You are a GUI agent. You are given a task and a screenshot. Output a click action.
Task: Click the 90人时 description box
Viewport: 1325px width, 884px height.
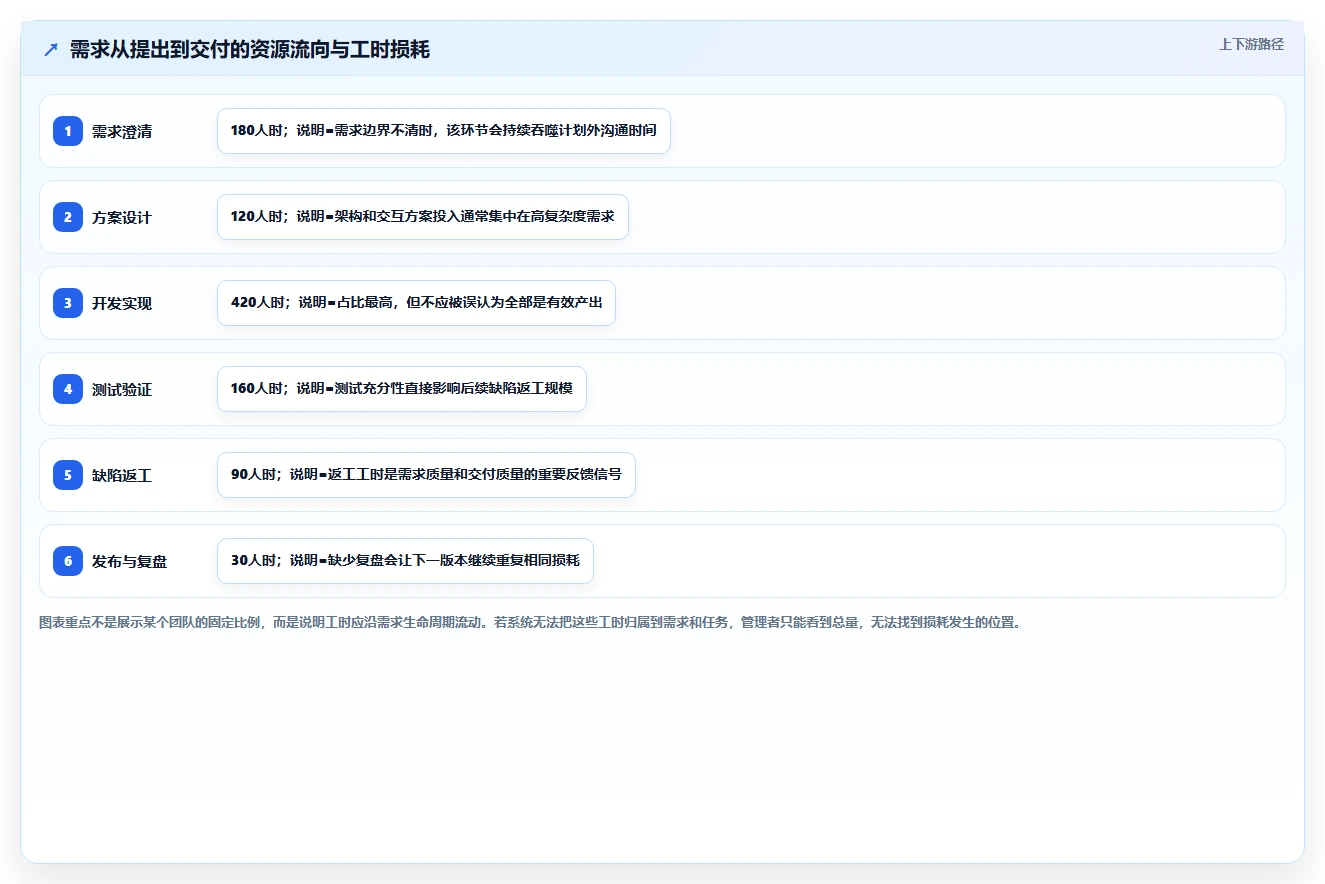click(x=426, y=475)
